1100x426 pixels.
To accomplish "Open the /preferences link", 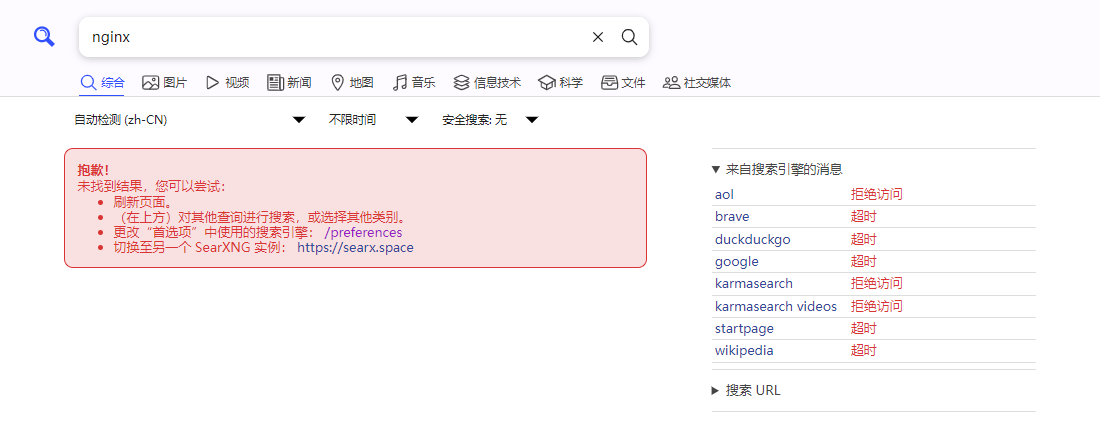I will click(363, 233).
